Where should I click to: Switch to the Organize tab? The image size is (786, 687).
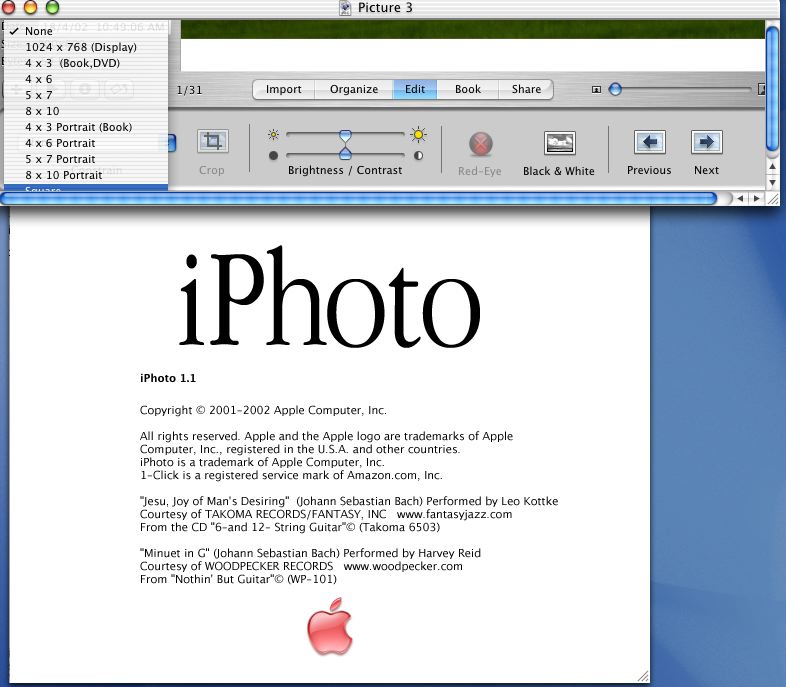[x=354, y=89]
